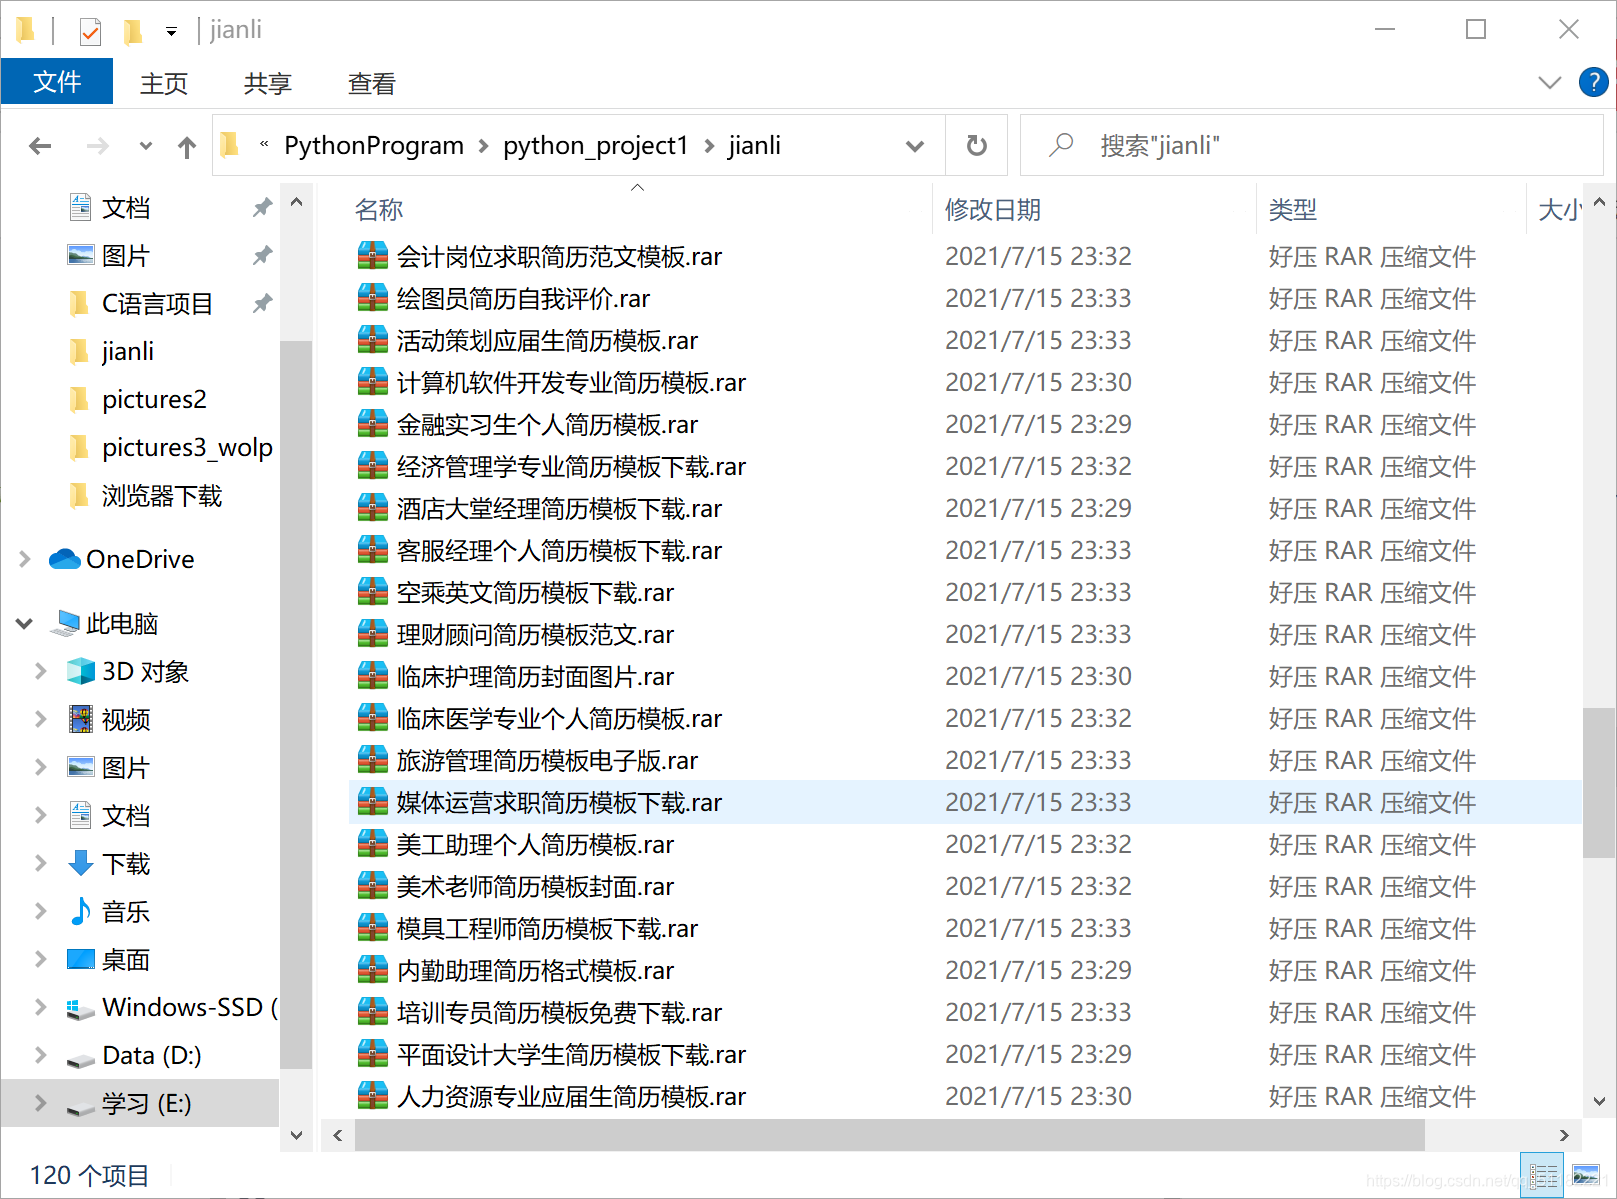Click the back navigation arrow
Viewport: 1617px width, 1199px height.
pos(40,147)
